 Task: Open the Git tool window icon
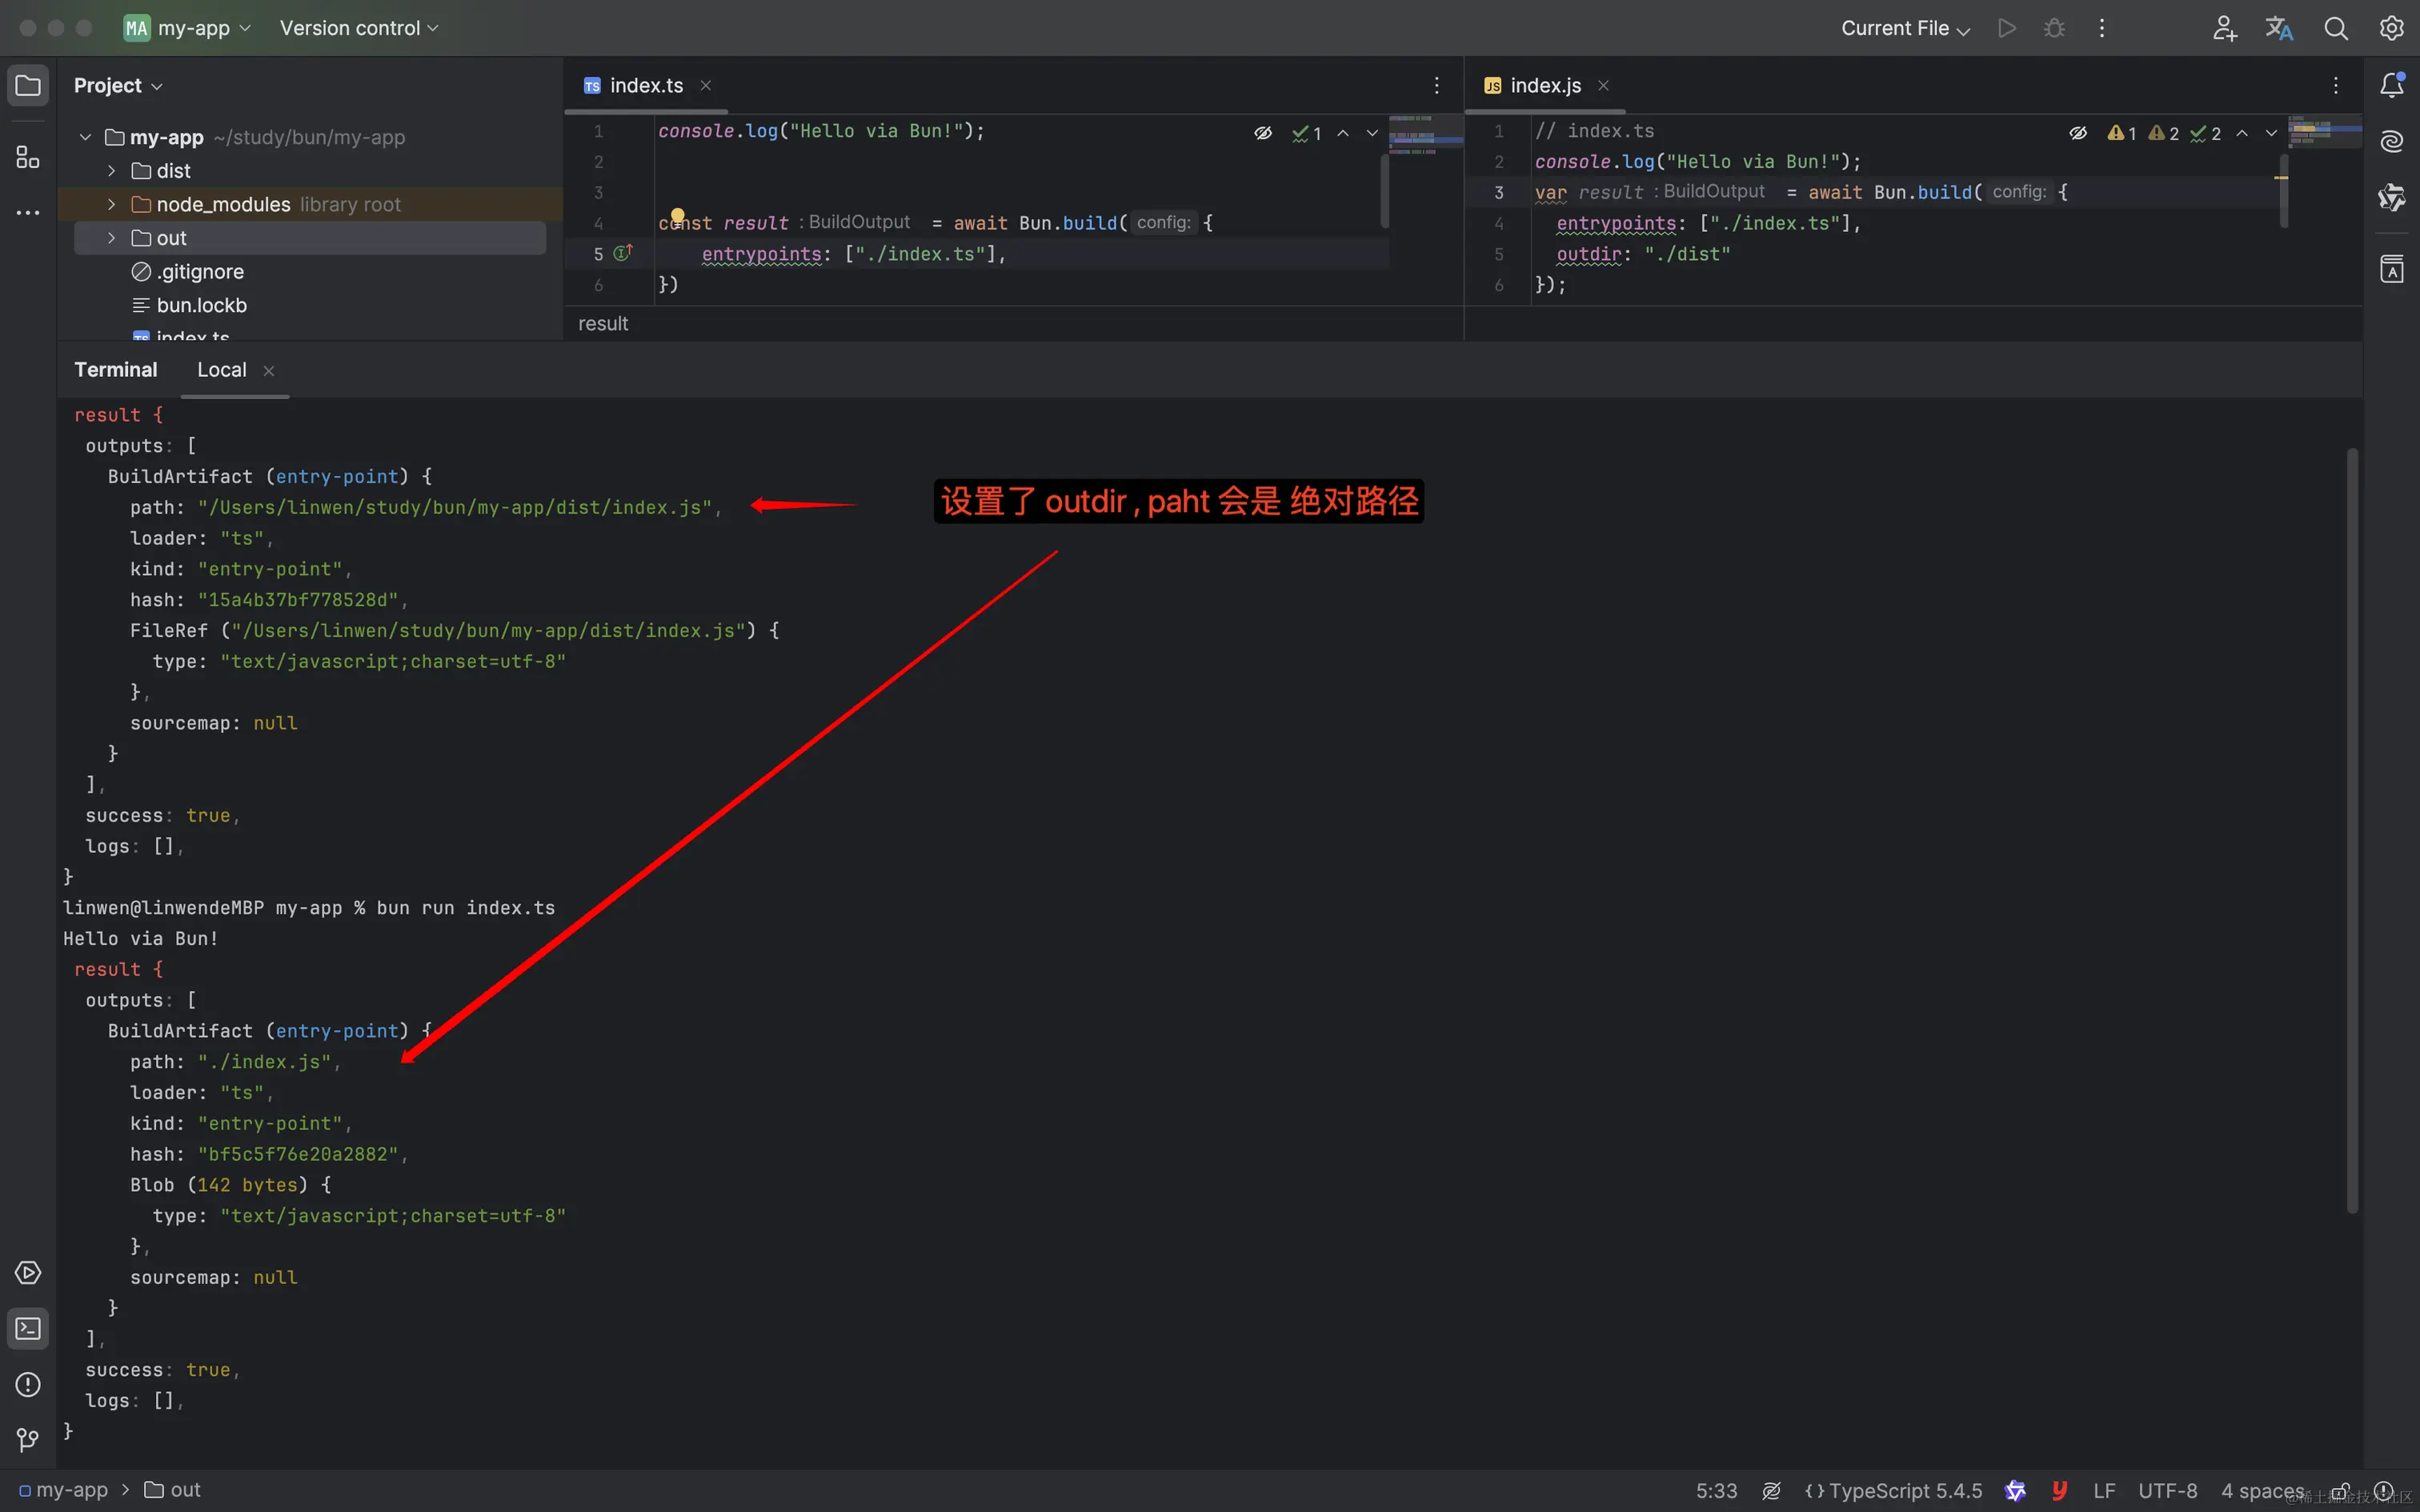tap(28, 1440)
